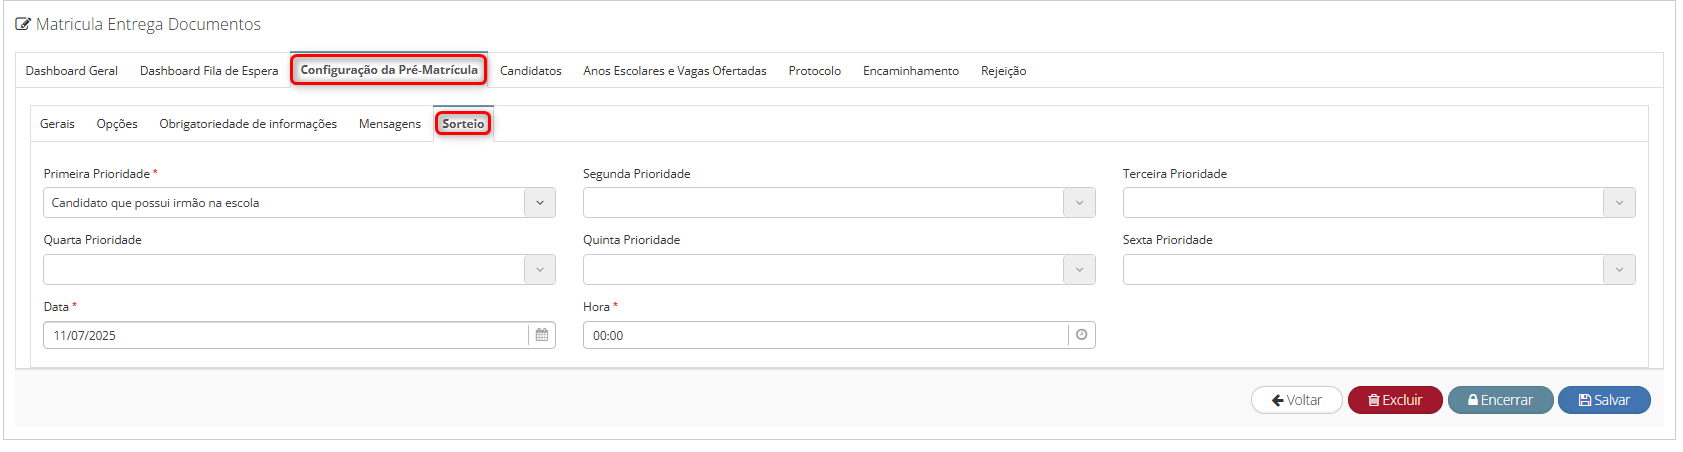The height and width of the screenshot is (452, 1683).
Task: Open the Quinta Prioridade dropdown
Action: [839, 269]
